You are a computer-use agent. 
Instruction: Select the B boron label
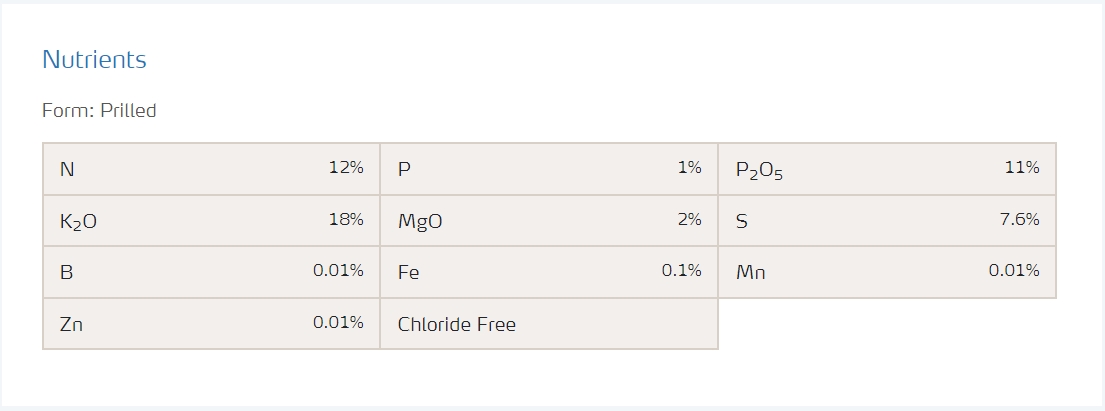click(66, 272)
